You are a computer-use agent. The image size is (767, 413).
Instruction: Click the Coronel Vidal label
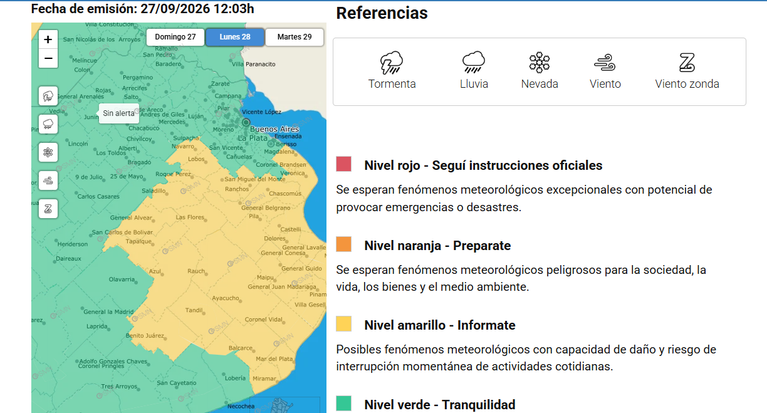click(264, 320)
